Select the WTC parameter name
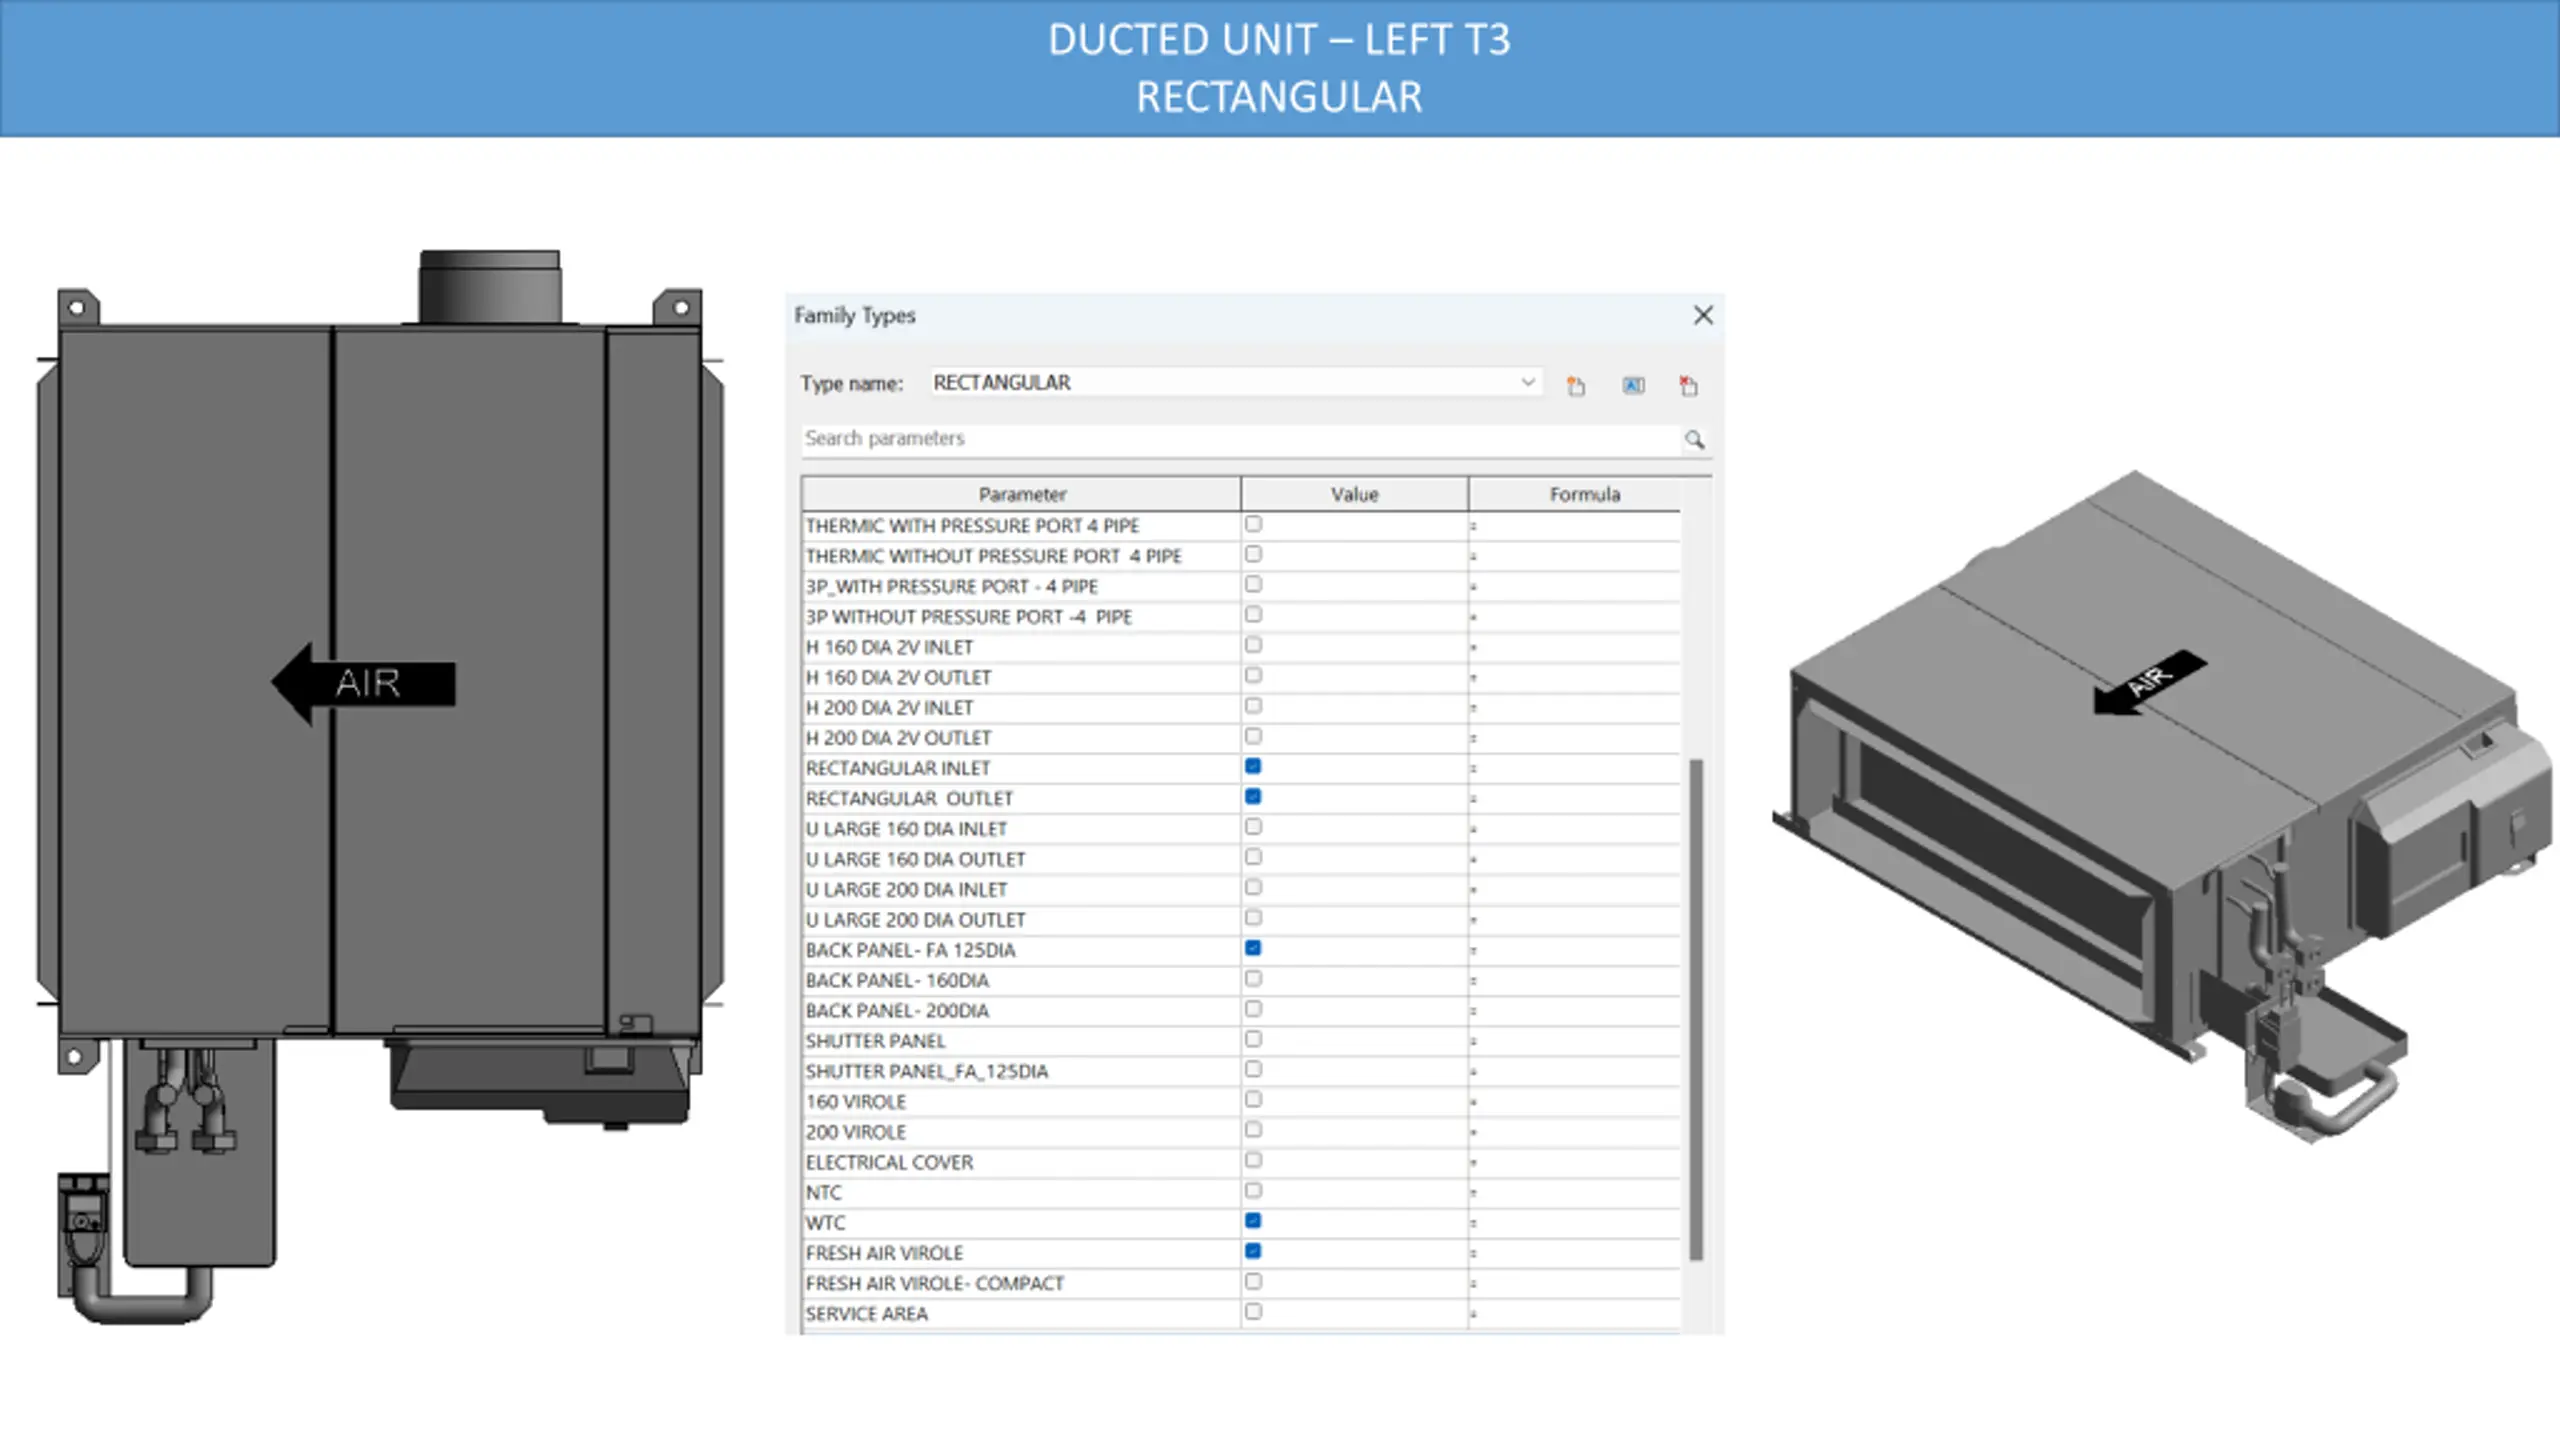 coord(825,1223)
